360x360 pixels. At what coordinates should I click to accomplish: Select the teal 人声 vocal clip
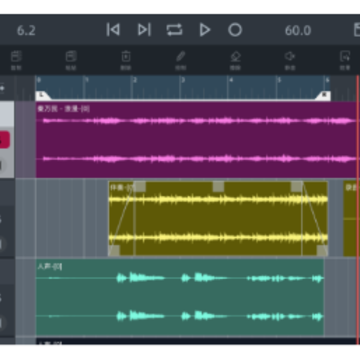coord(180,298)
